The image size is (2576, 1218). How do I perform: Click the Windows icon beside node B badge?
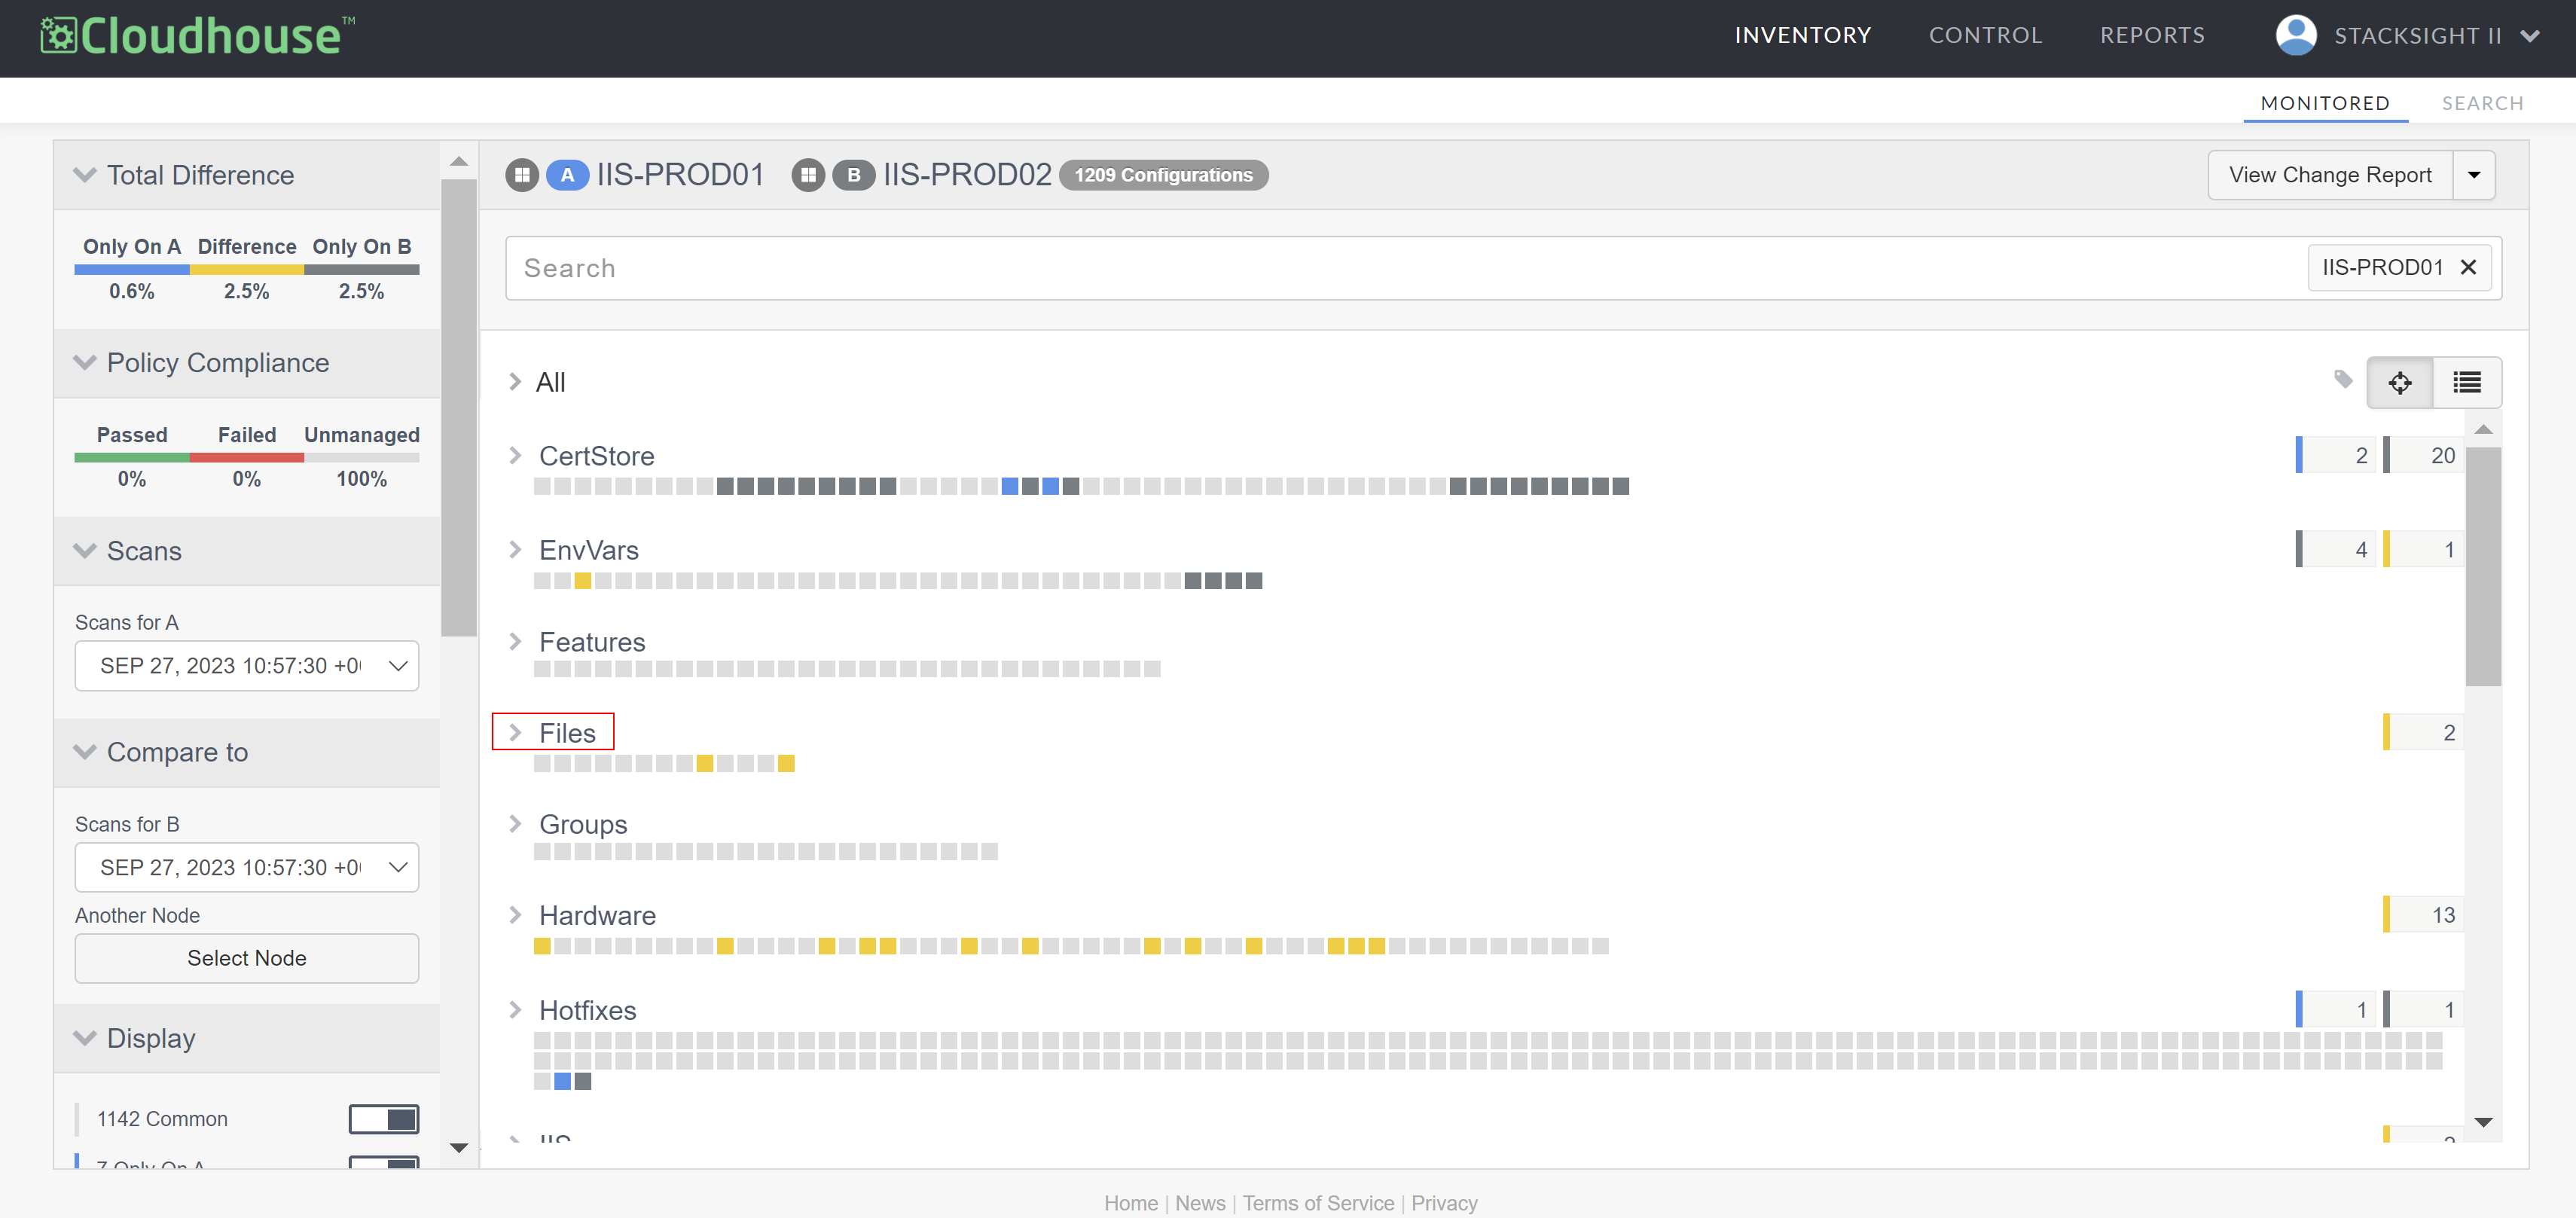point(808,175)
